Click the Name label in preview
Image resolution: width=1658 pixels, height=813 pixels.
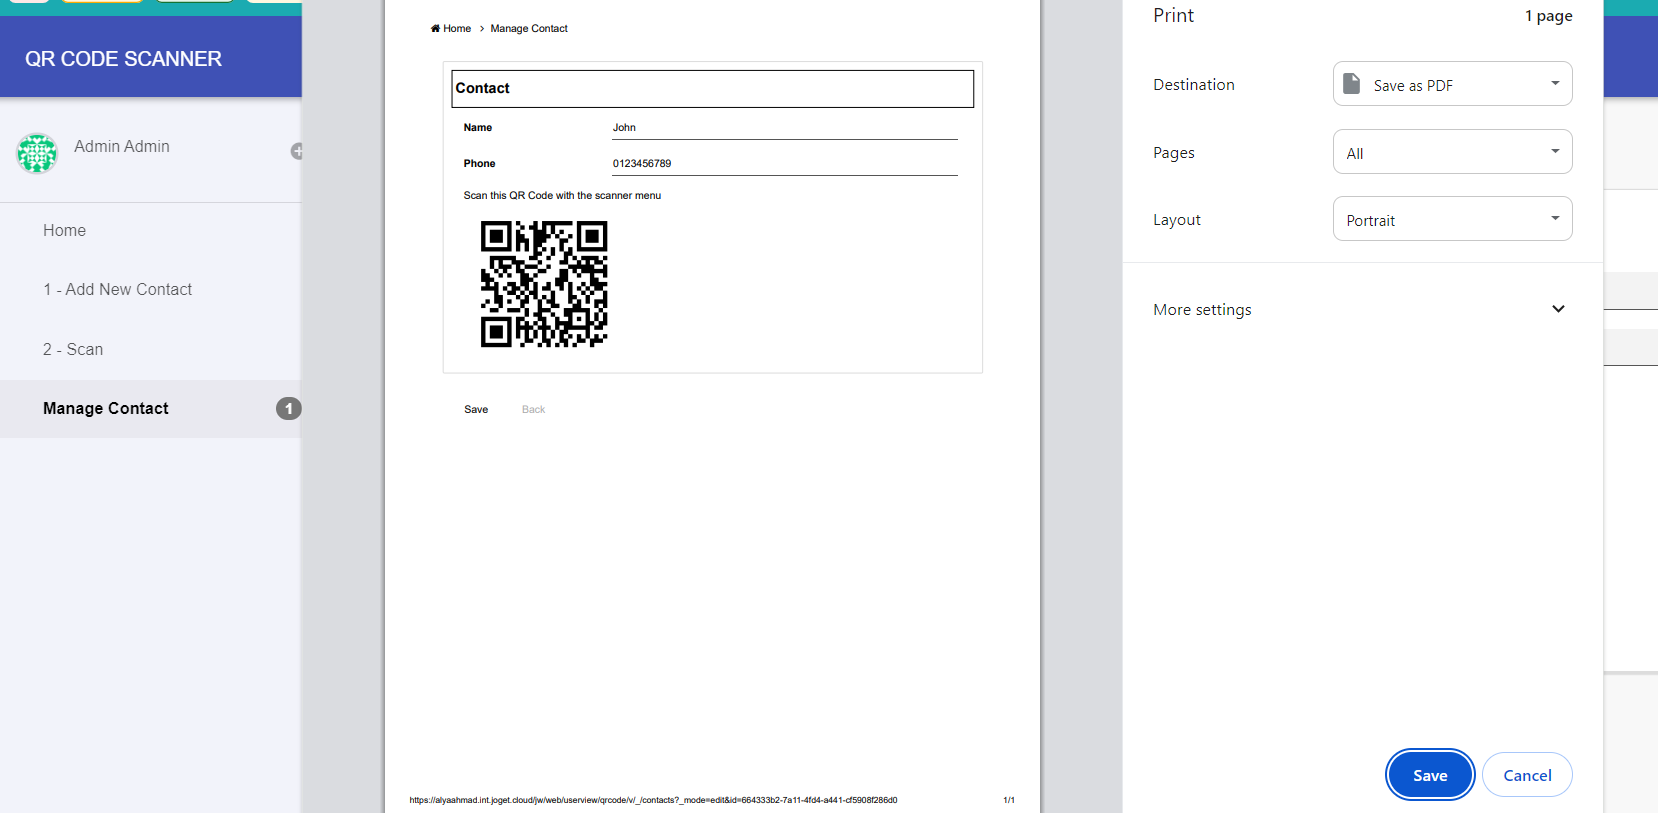coord(478,127)
